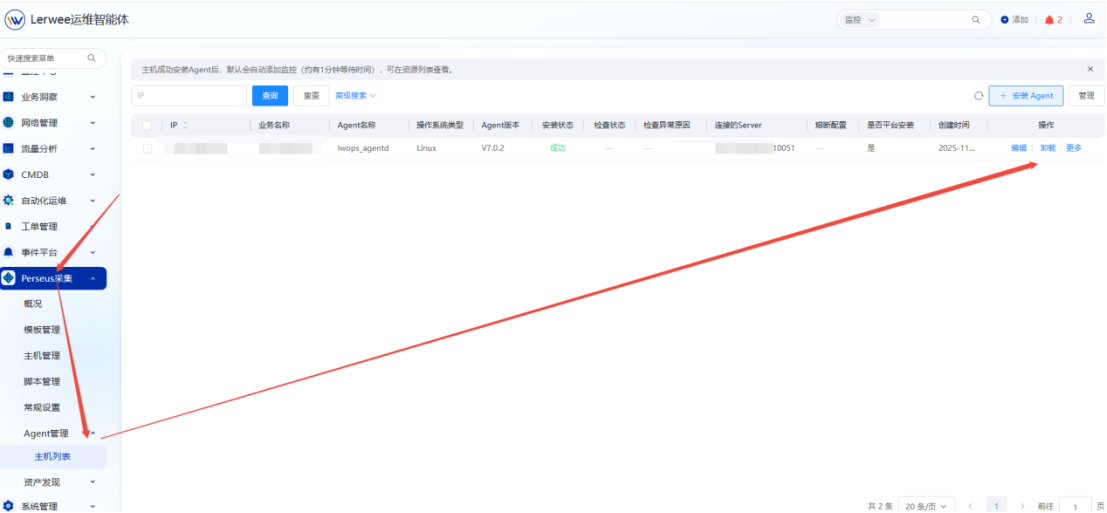
Task: Go to the next page arrow
Action: (x=1022, y=506)
